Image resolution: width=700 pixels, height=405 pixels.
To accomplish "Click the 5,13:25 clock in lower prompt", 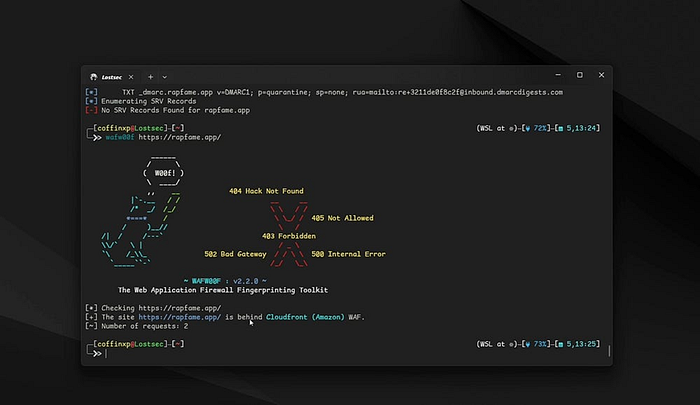I will (x=577, y=344).
